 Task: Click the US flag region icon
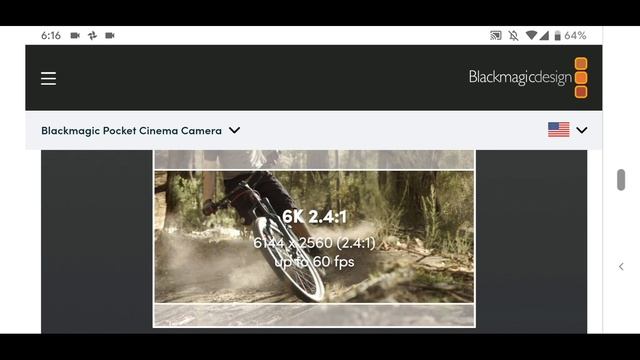click(558, 130)
